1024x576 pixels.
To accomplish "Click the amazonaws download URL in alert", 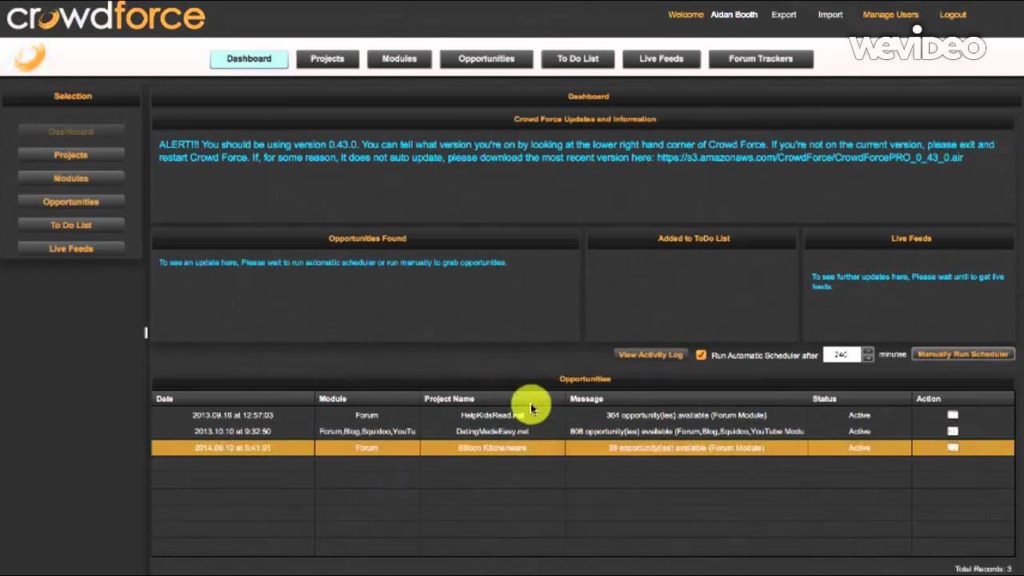I will [810, 157].
